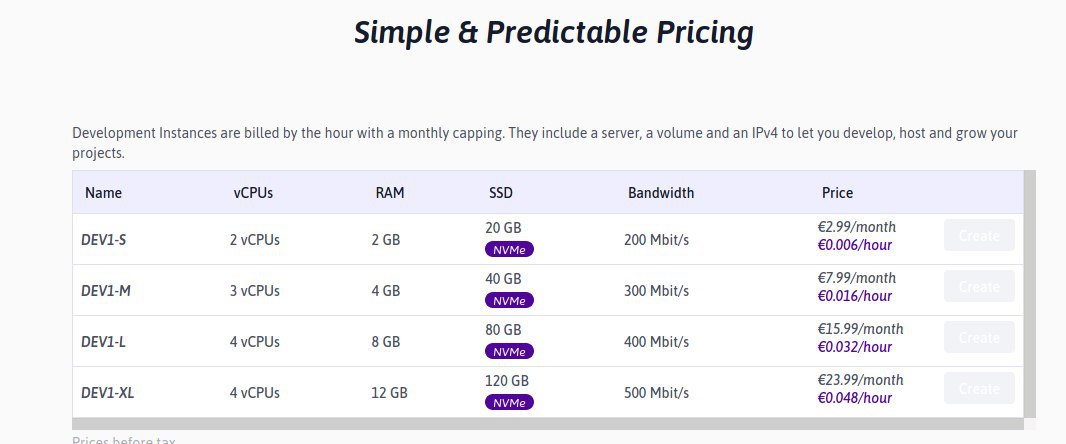Click Create button for DEV1-S
Viewport: 1066px width, 444px height.
click(x=979, y=235)
